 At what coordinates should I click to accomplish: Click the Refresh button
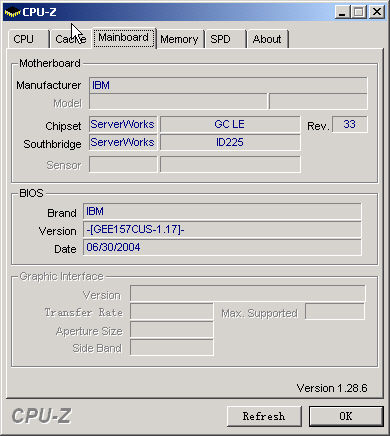pos(264,416)
